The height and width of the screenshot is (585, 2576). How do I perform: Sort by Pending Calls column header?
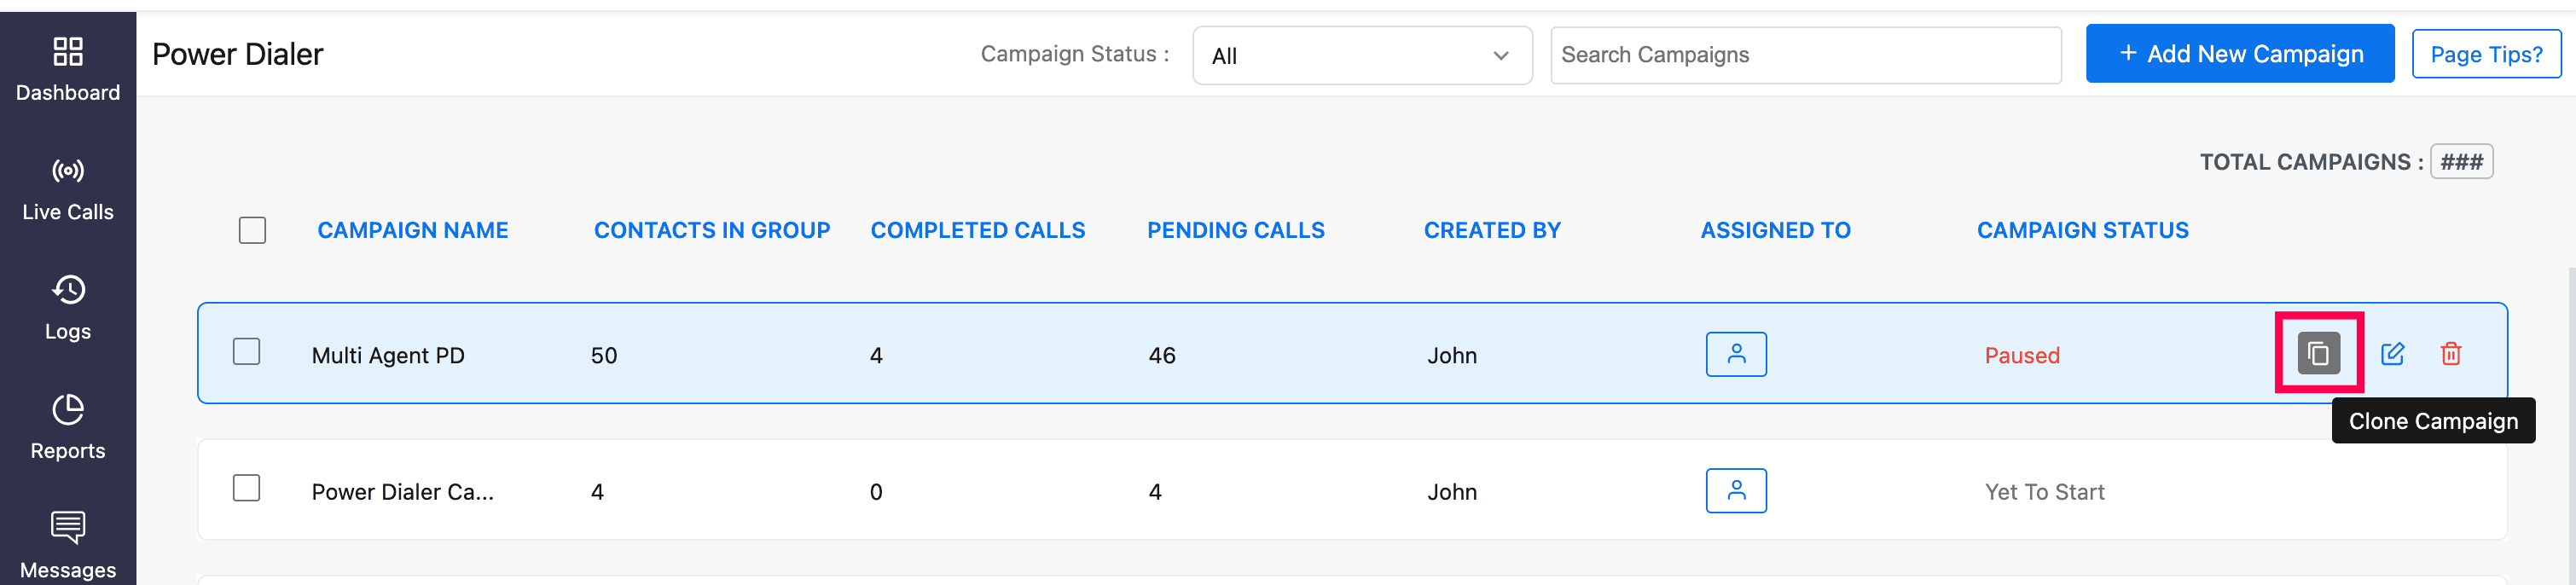pos(1235,230)
